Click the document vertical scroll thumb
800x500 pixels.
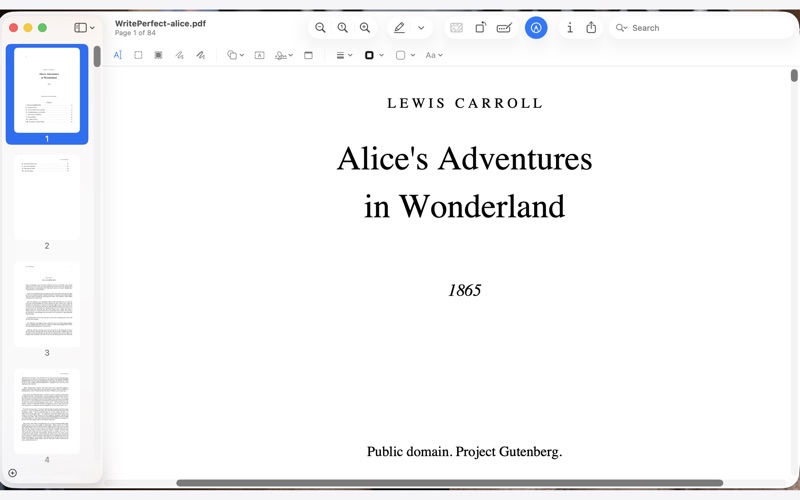(x=794, y=76)
